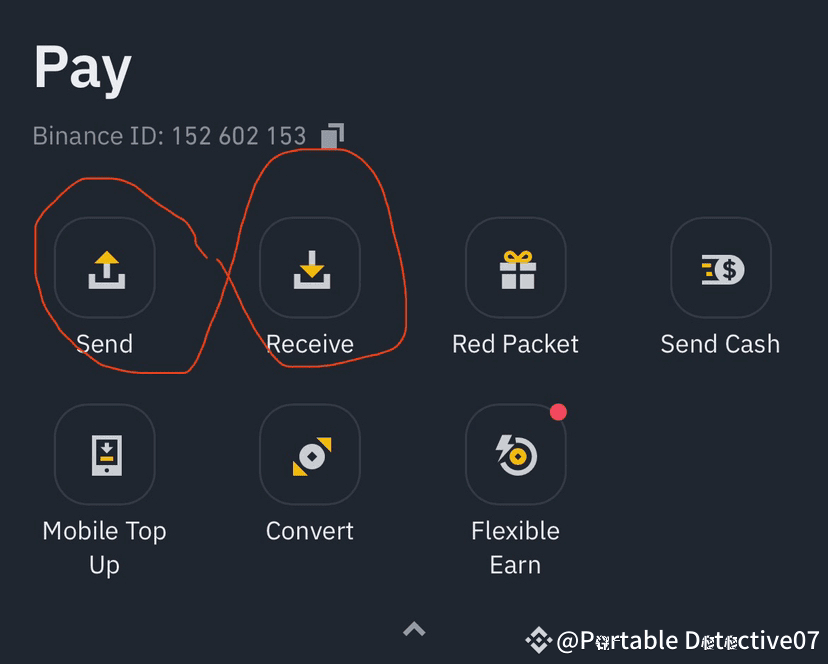This screenshot has height=664, width=828.
Task: Tap the Send upload-arrow icon
Action: 104,268
